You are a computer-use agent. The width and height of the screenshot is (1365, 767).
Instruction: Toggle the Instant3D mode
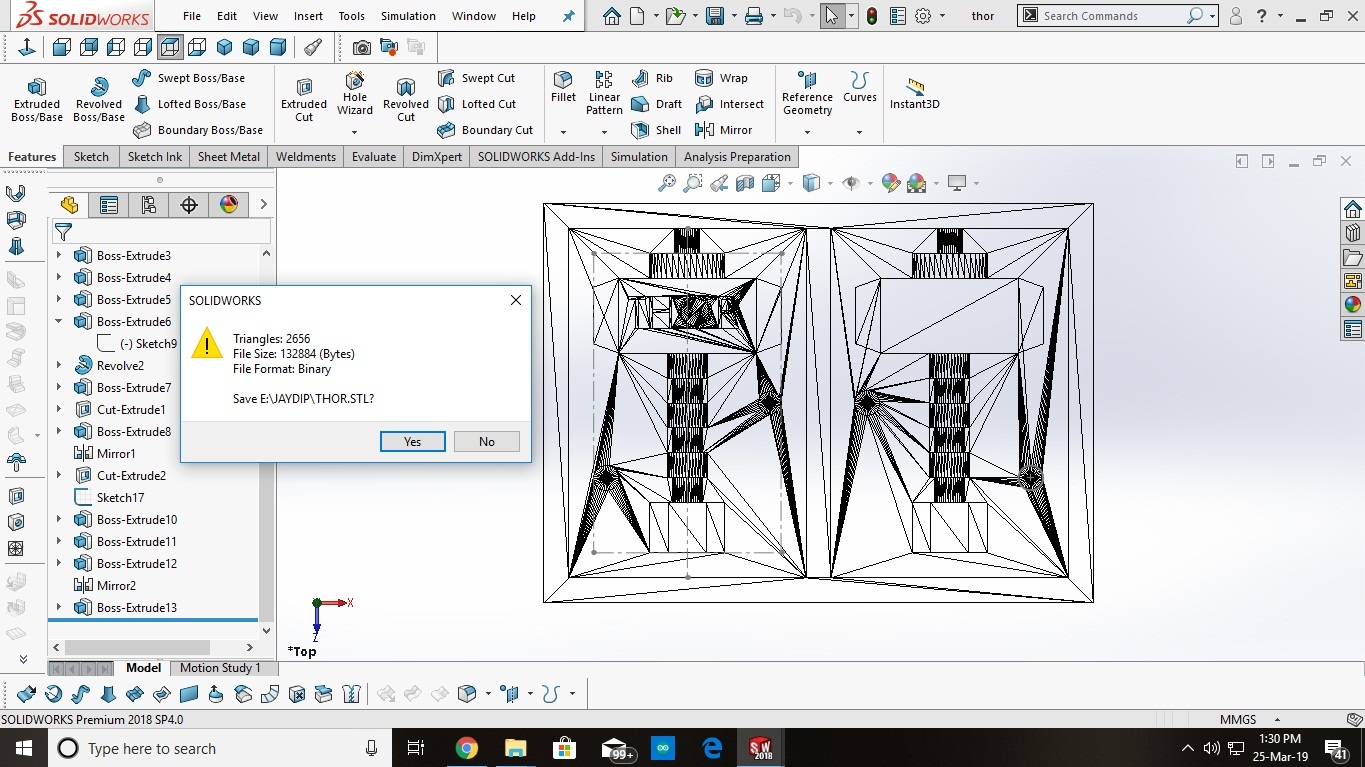coord(914,94)
